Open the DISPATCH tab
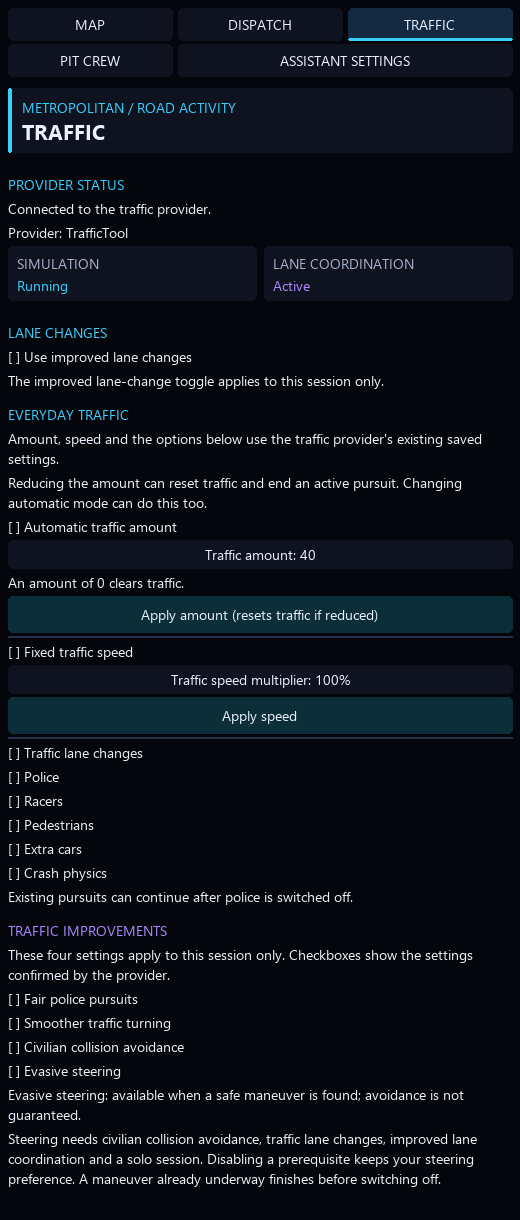 pos(260,25)
